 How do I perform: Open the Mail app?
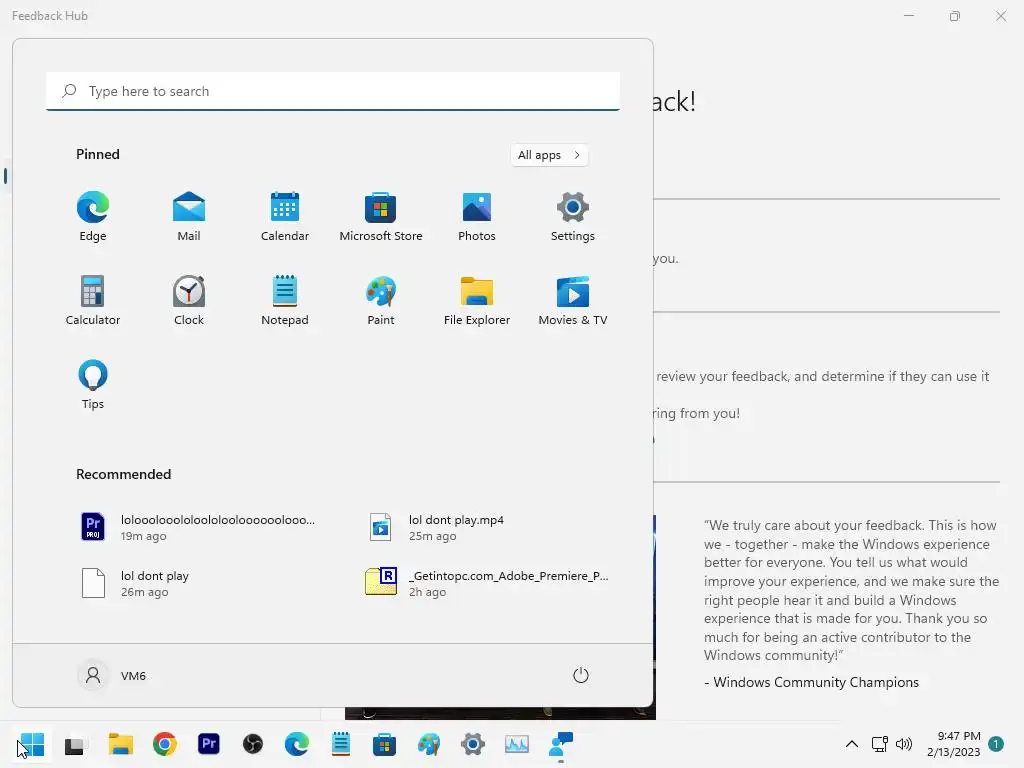189,217
